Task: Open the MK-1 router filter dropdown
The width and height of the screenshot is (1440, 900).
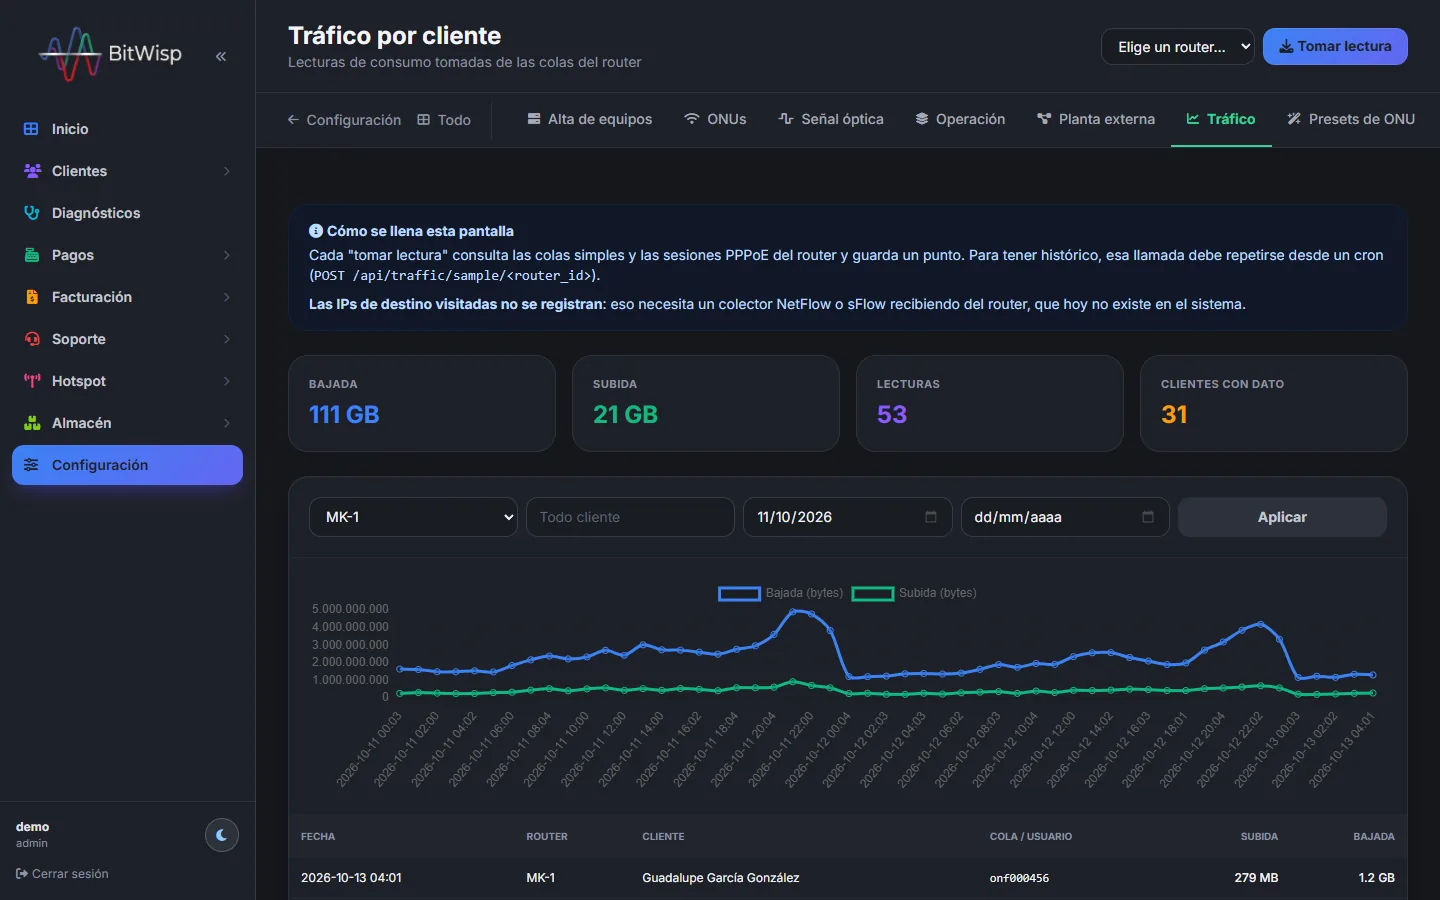Action: (413, 517)
